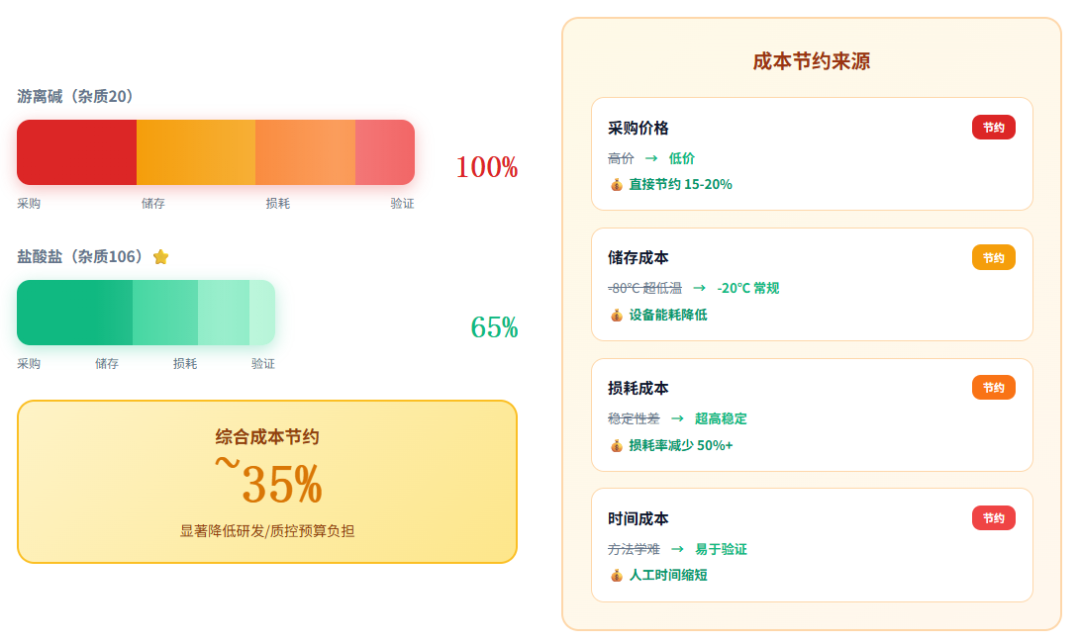
Task: Click the 成本节约来源 panel heading
Action: point(811,61)
